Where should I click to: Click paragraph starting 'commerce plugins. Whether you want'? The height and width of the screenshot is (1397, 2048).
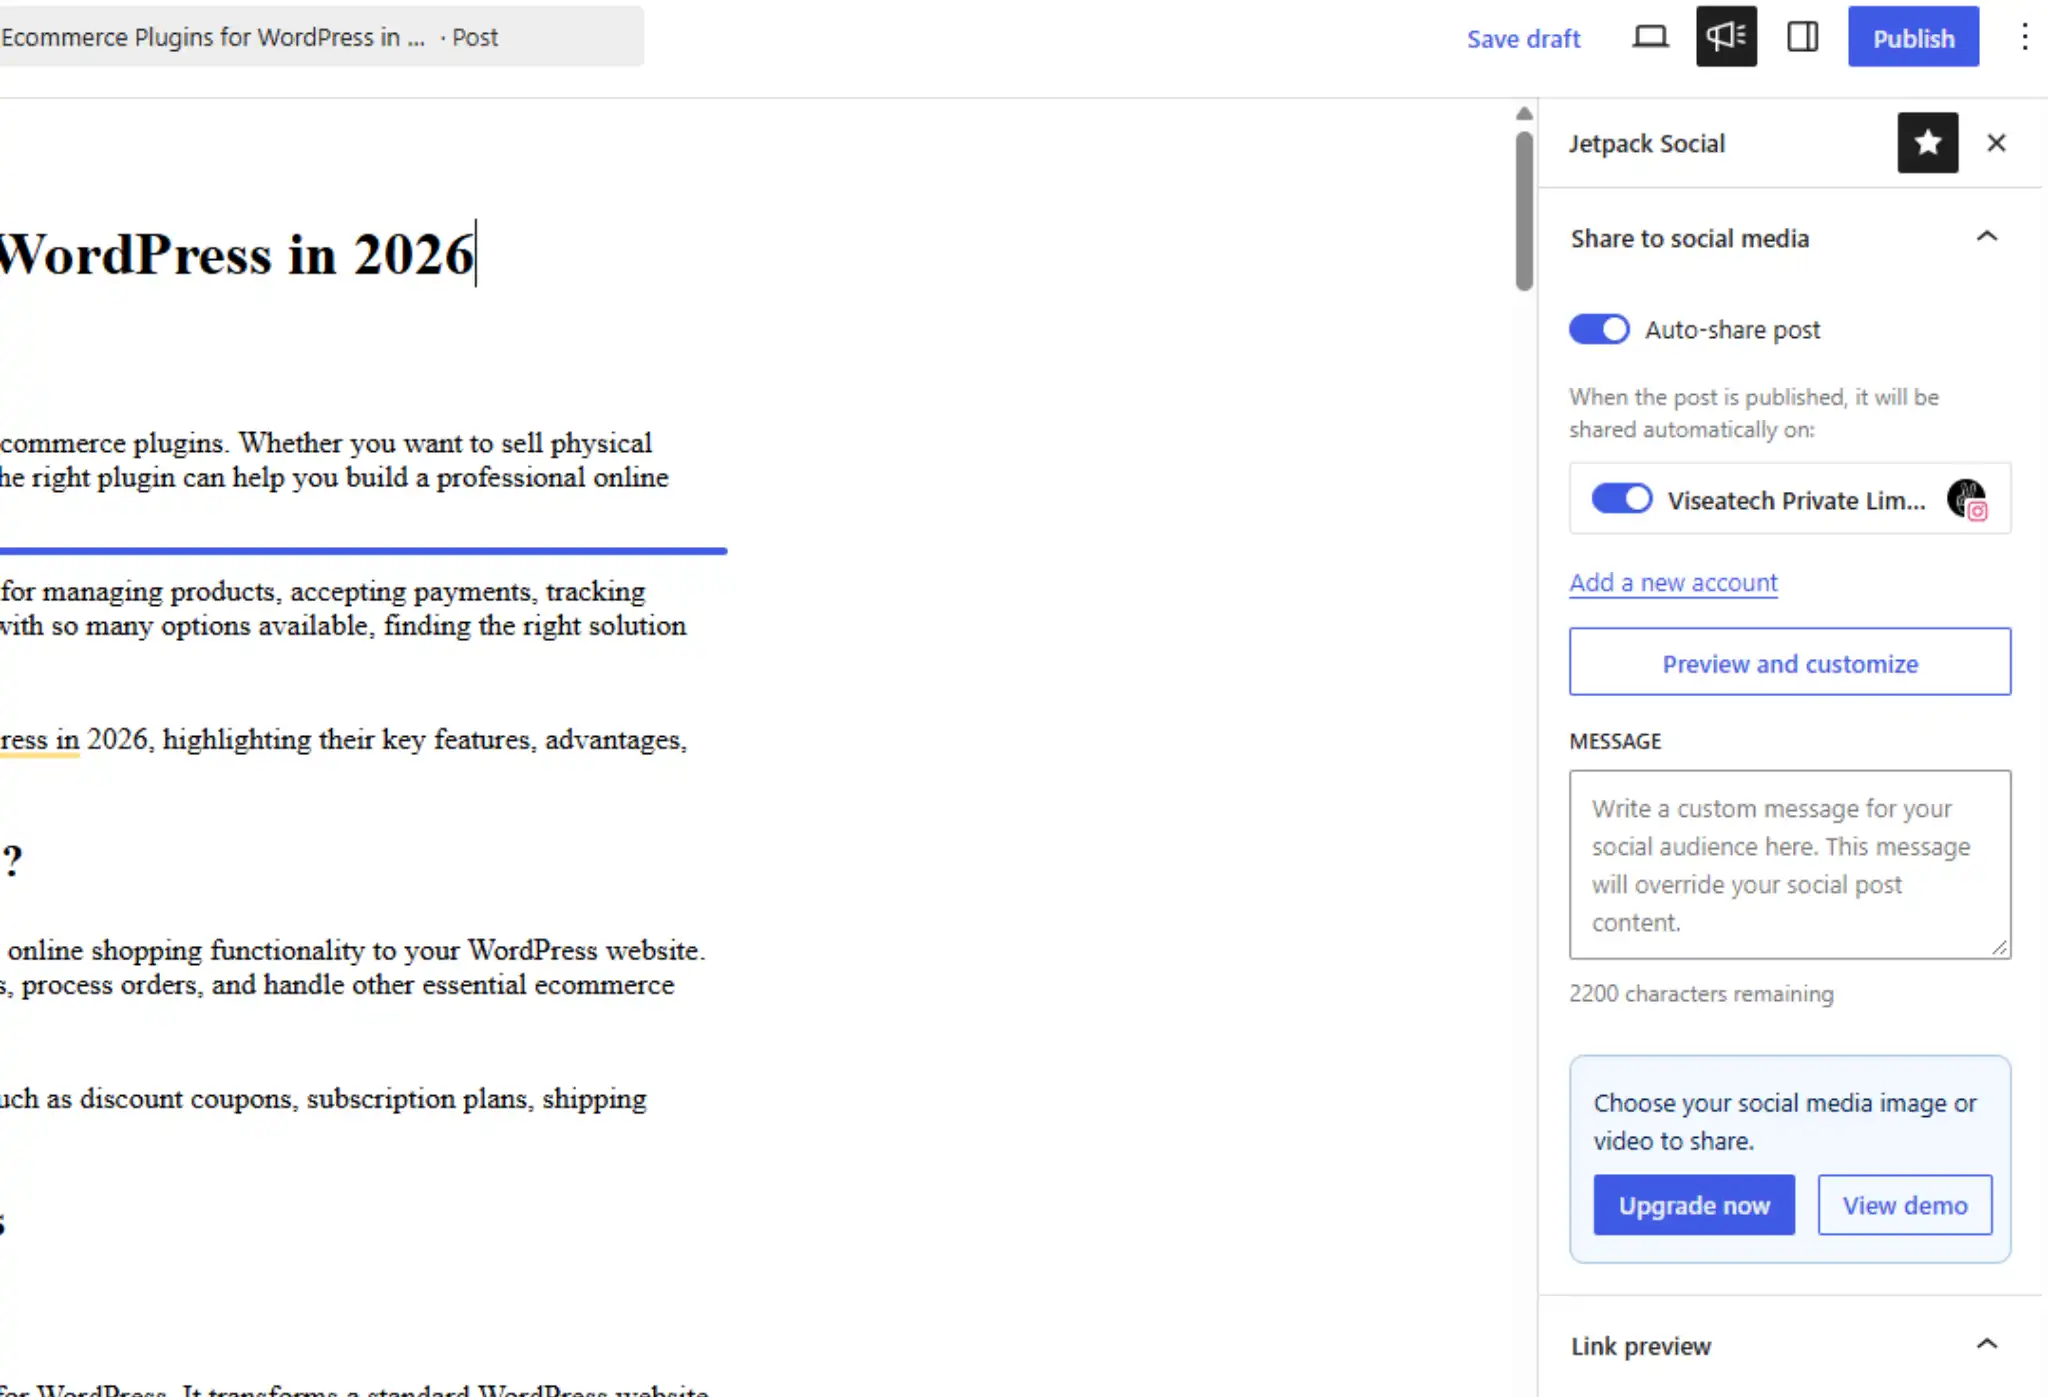point(333,460)
